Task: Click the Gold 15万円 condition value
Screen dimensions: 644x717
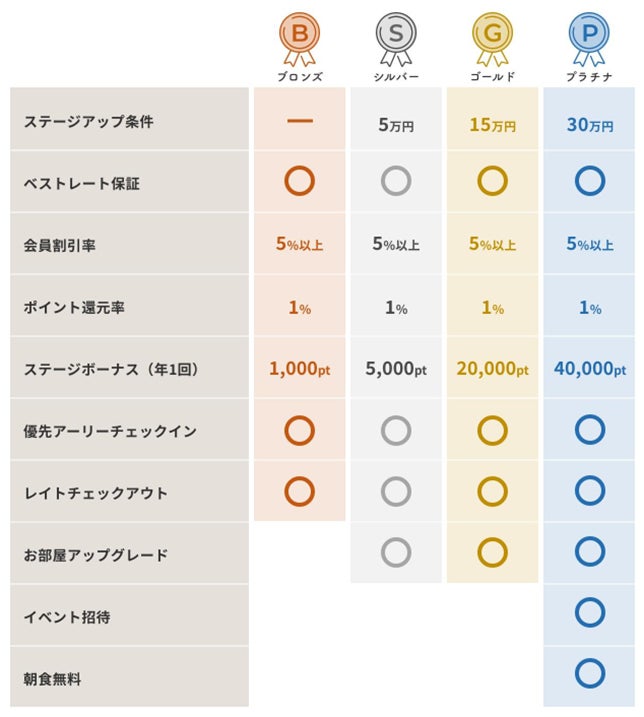Action: click(x=492, y=126)
